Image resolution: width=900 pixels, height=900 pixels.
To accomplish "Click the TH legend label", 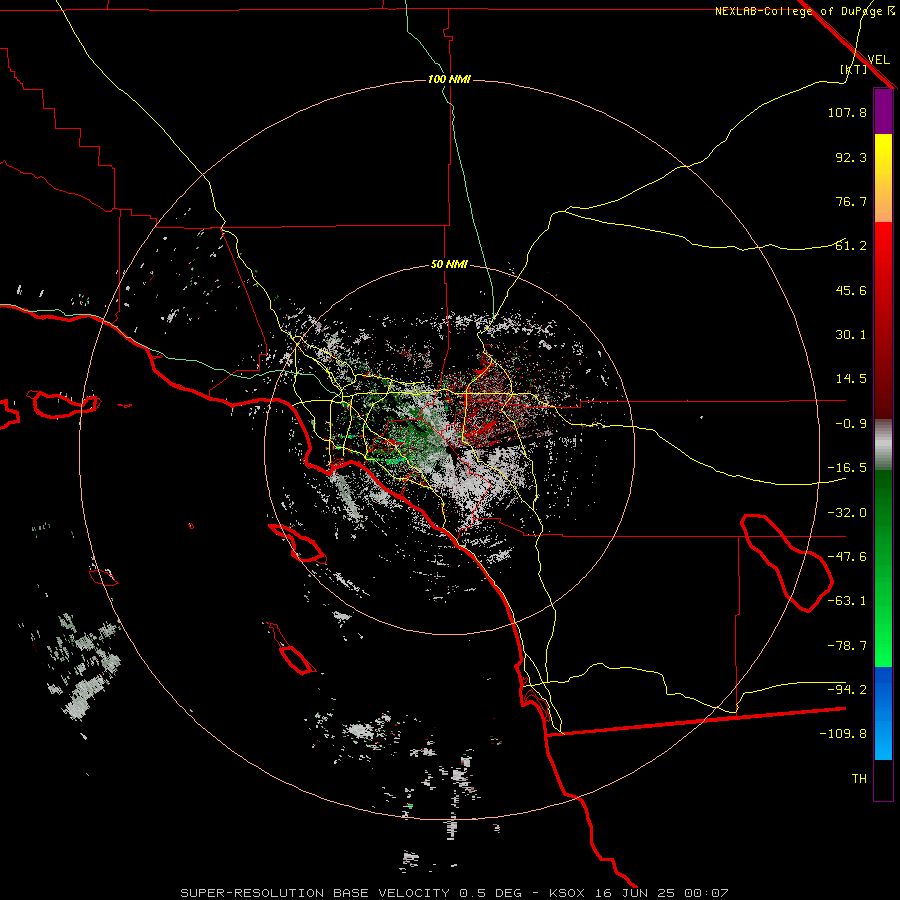I will [x=859, y=779].
